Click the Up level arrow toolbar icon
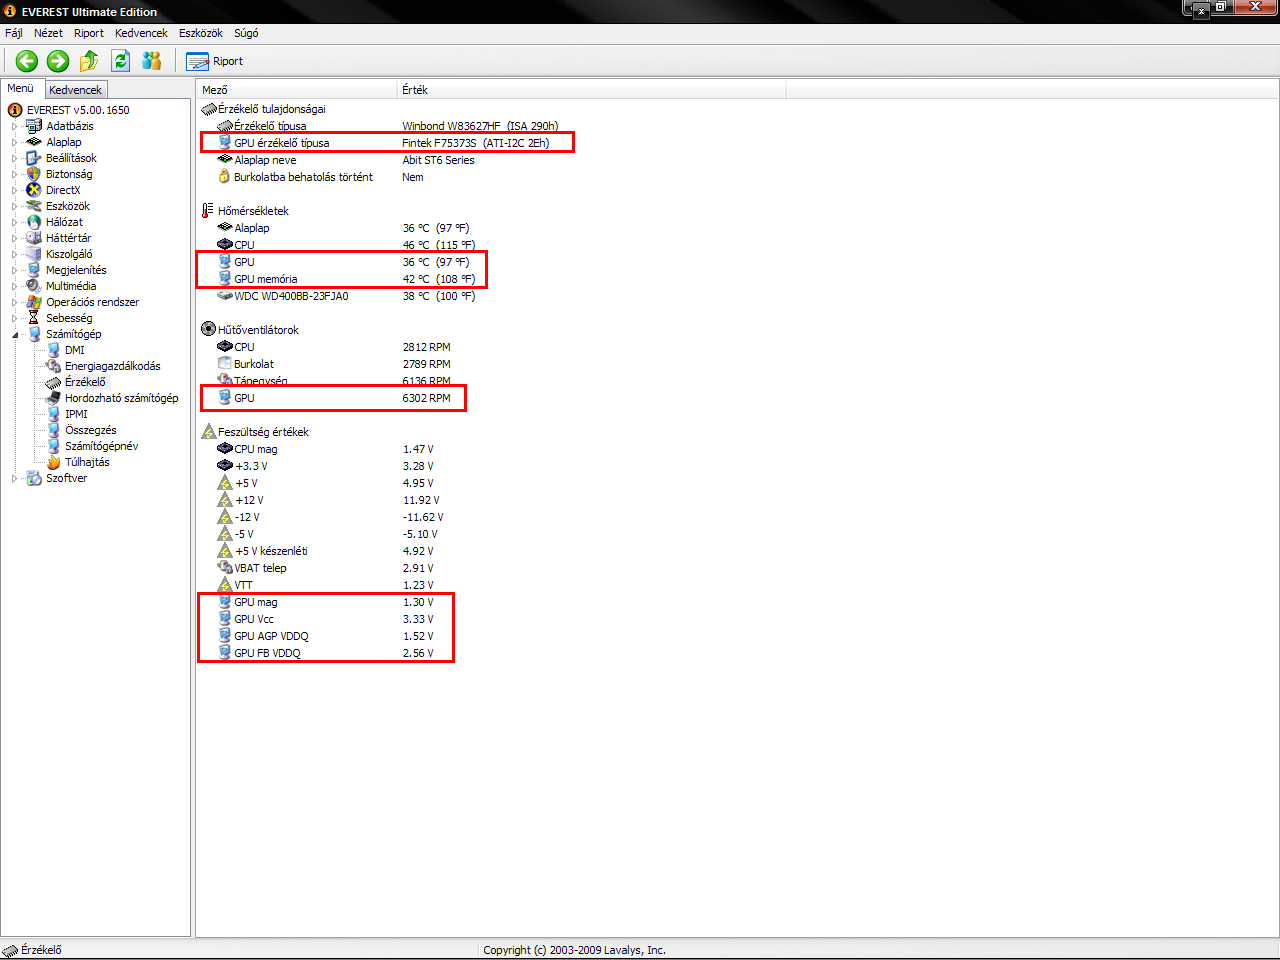1280x960 pixels. tap(89, 61)
